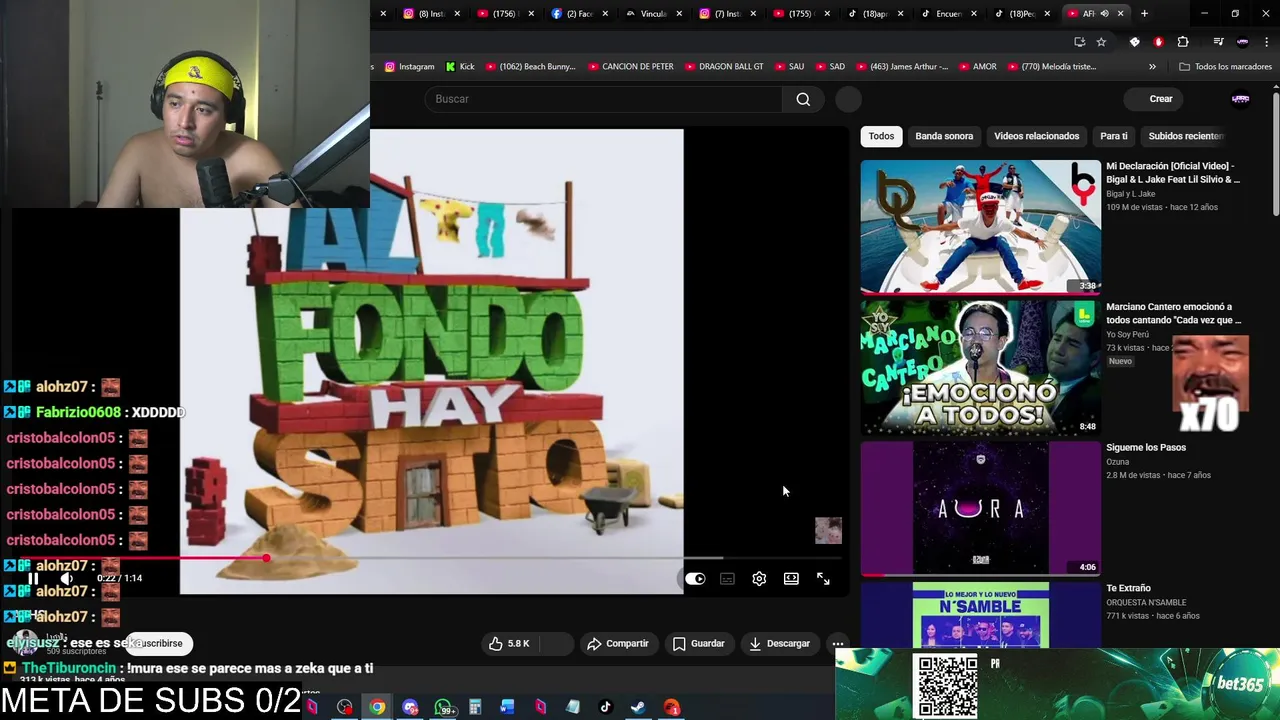Open WhatsApp from the taskbar
1280x720 pixels.
[x=445, y=707]
